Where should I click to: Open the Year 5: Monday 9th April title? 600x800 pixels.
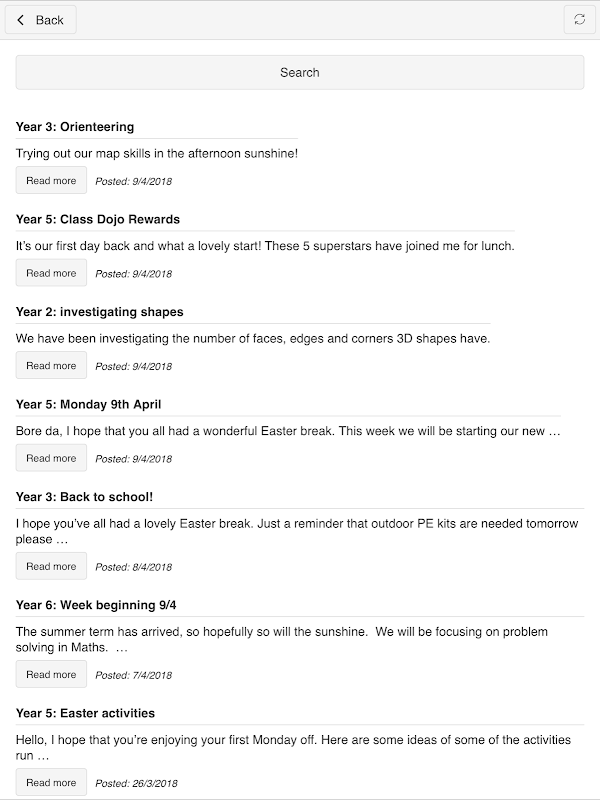(x=88, y=404)
